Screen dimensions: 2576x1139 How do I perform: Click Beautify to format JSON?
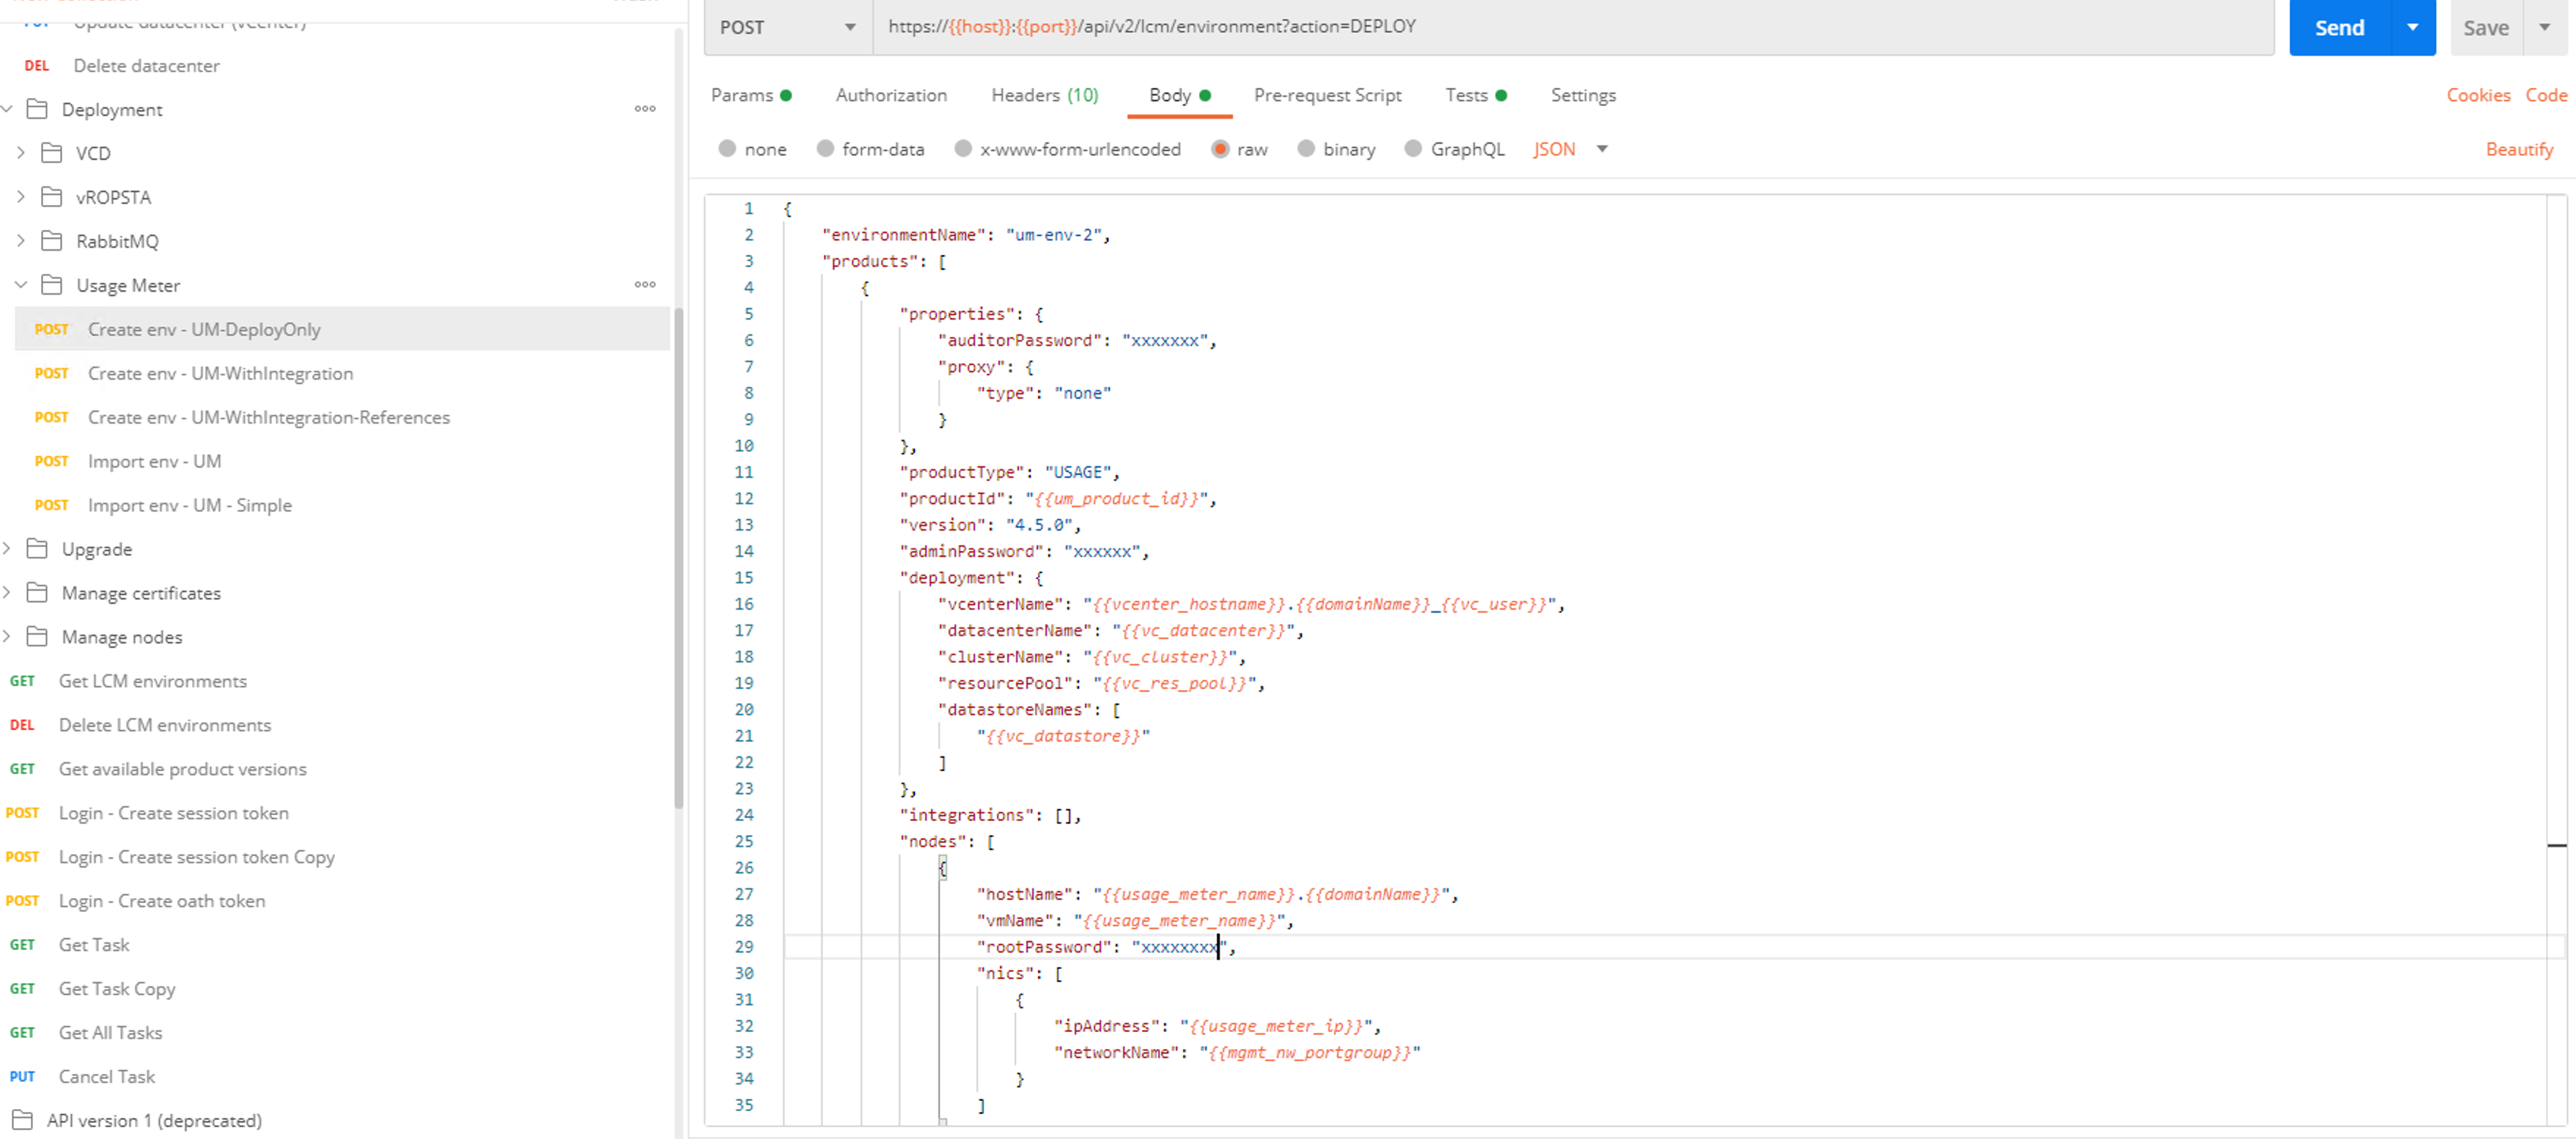pyautogui.click(x=2519, y=149)
